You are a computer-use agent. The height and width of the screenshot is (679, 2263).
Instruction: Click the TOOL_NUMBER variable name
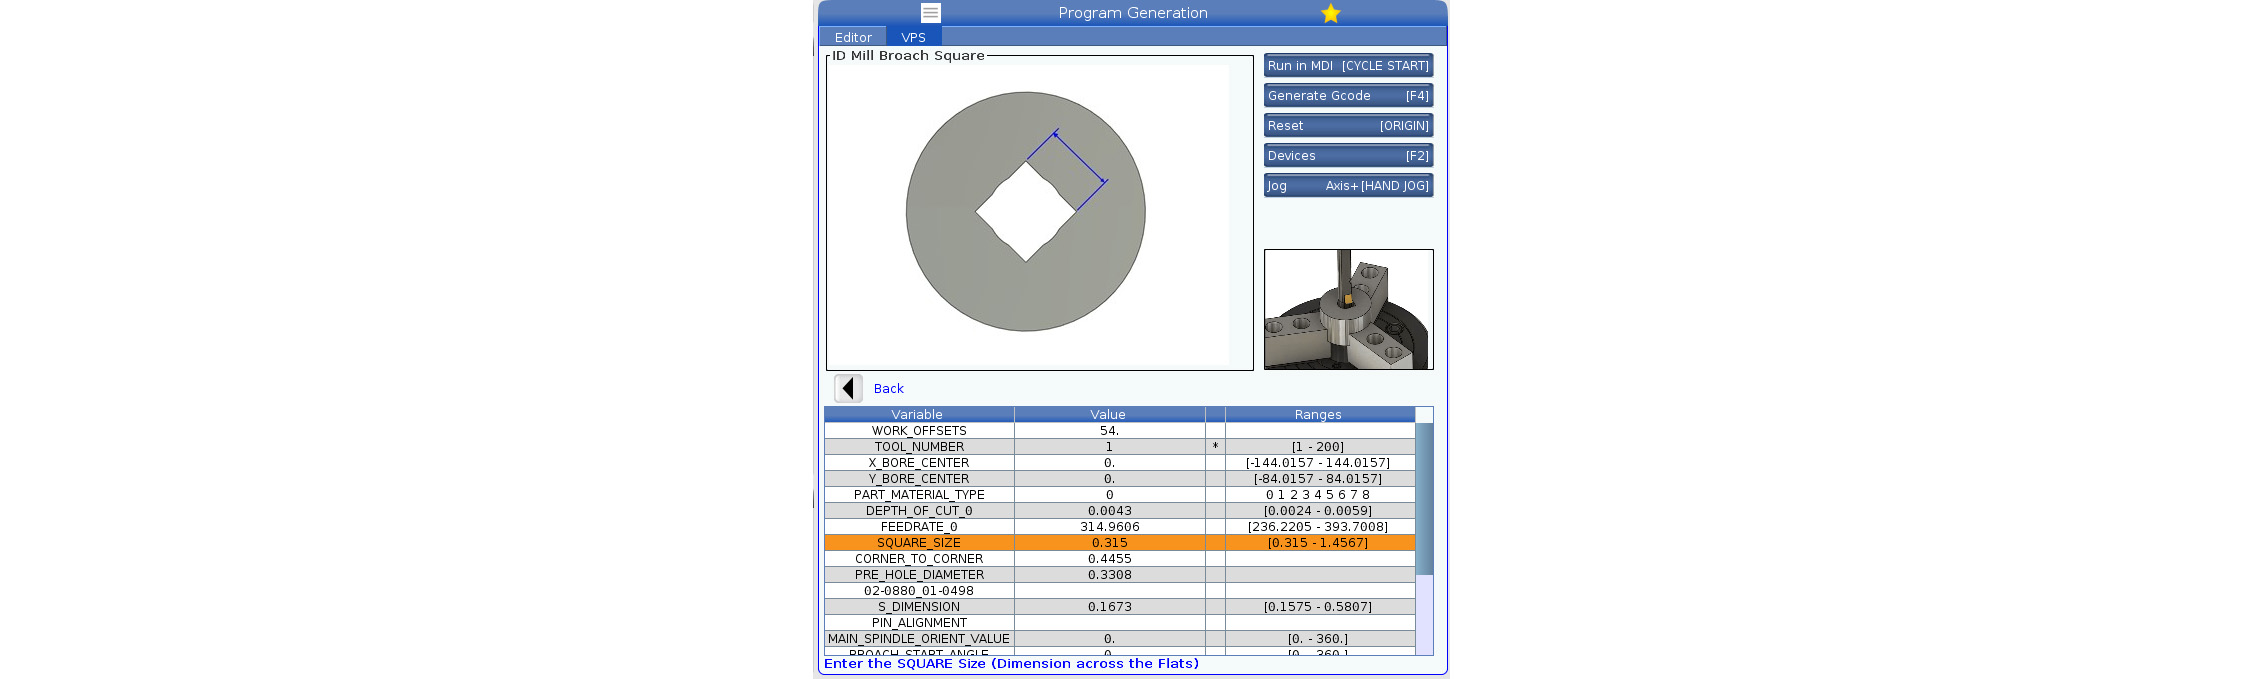[x=919, y=447]
